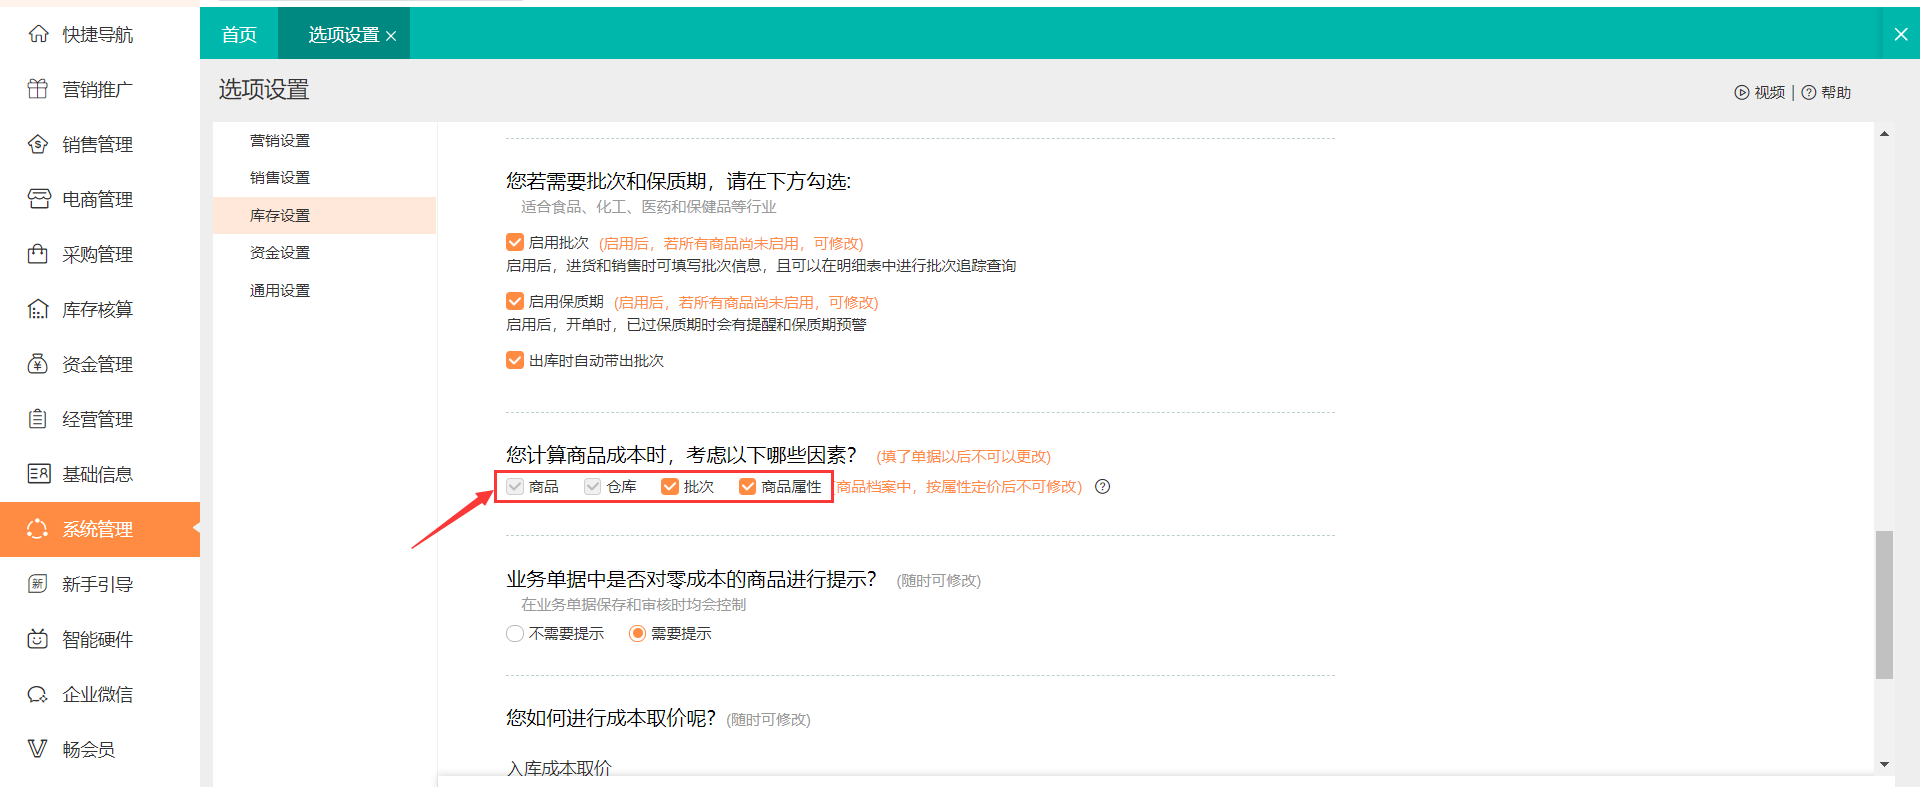Image resolution: width=1920 pixels, height=787 pixels.
Task: Open 营销推广 via its gift icon
Action: click(38, 89)
